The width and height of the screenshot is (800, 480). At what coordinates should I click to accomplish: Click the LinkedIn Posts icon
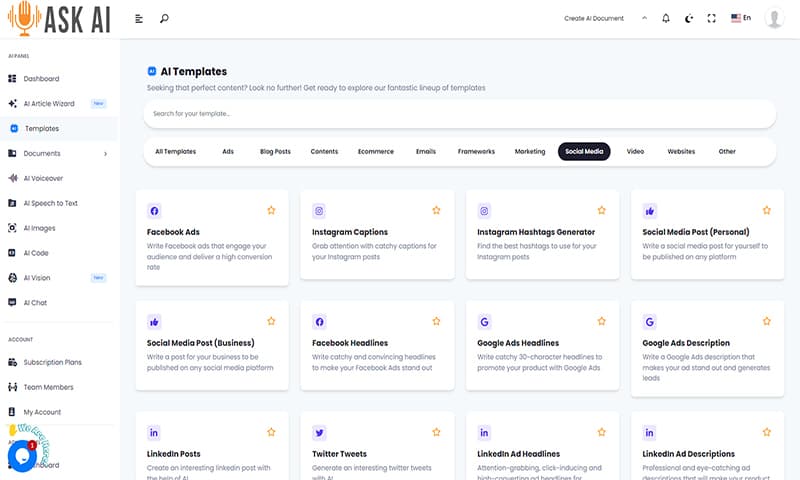tap(154, 433)
